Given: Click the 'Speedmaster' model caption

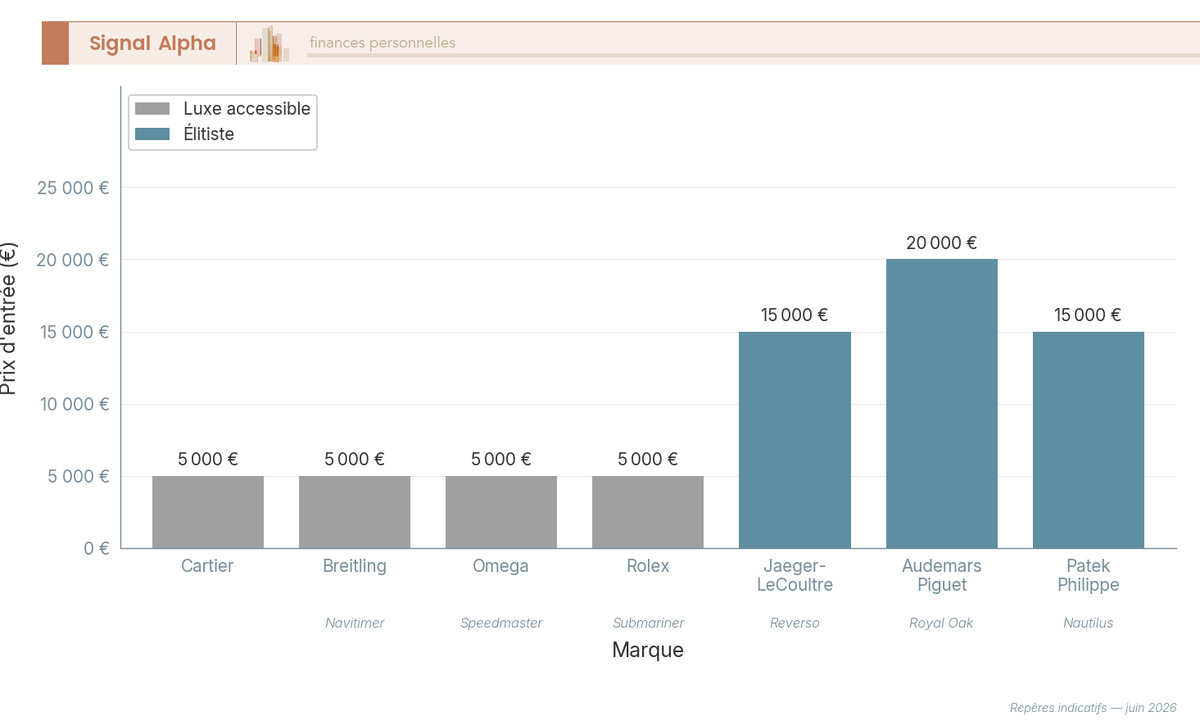Looking at the screenshot, I should pyautogui.click(x=501, y=623).
